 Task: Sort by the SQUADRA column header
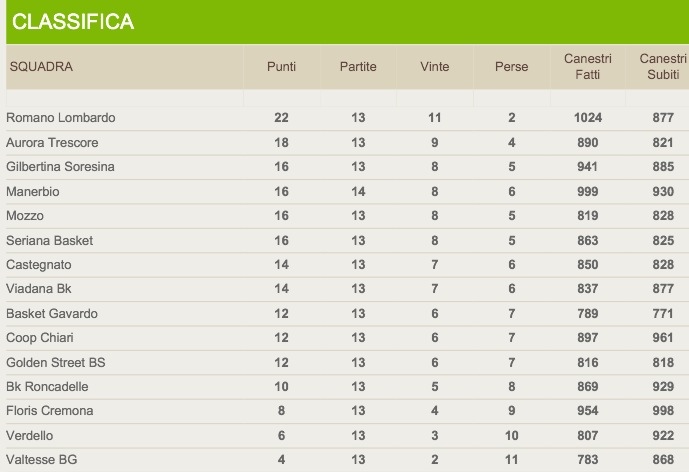[41, 67]
